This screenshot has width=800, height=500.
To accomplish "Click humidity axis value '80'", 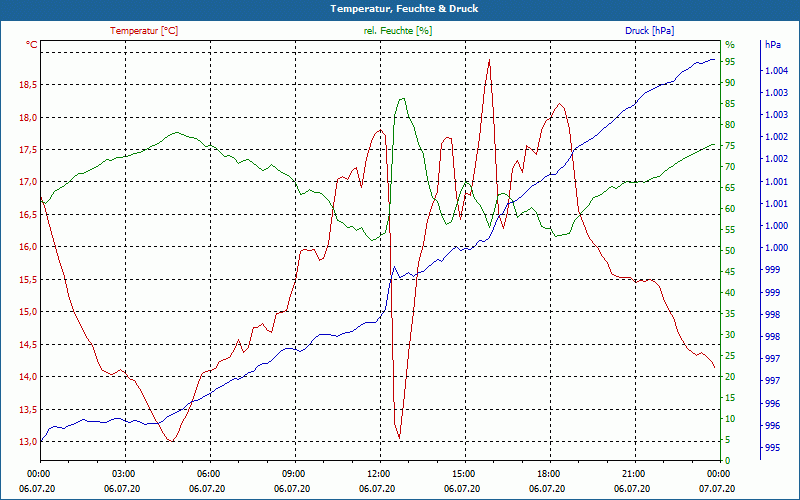I will 730,125.
